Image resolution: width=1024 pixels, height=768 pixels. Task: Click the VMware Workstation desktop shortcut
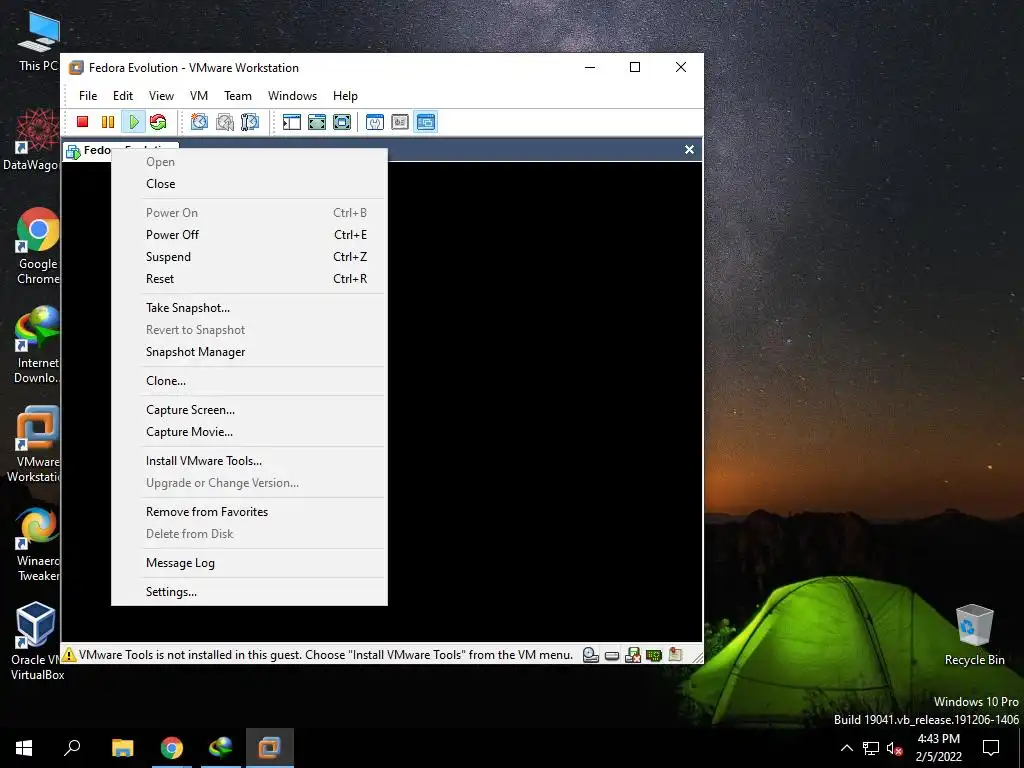point(34,444)
